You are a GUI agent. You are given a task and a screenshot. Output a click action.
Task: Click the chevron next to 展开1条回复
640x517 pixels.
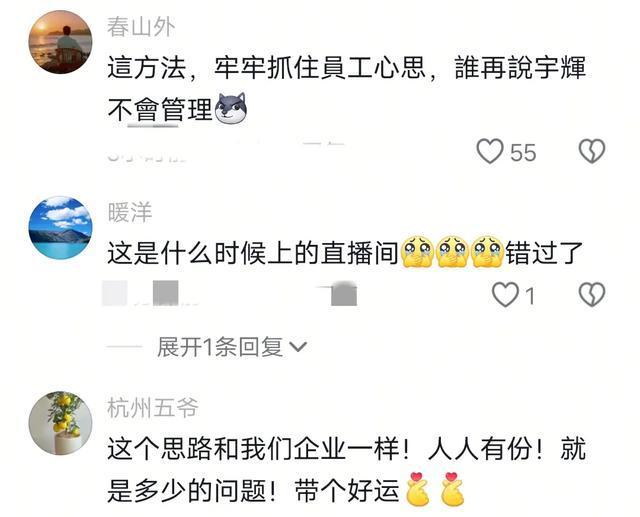(298, 347)
